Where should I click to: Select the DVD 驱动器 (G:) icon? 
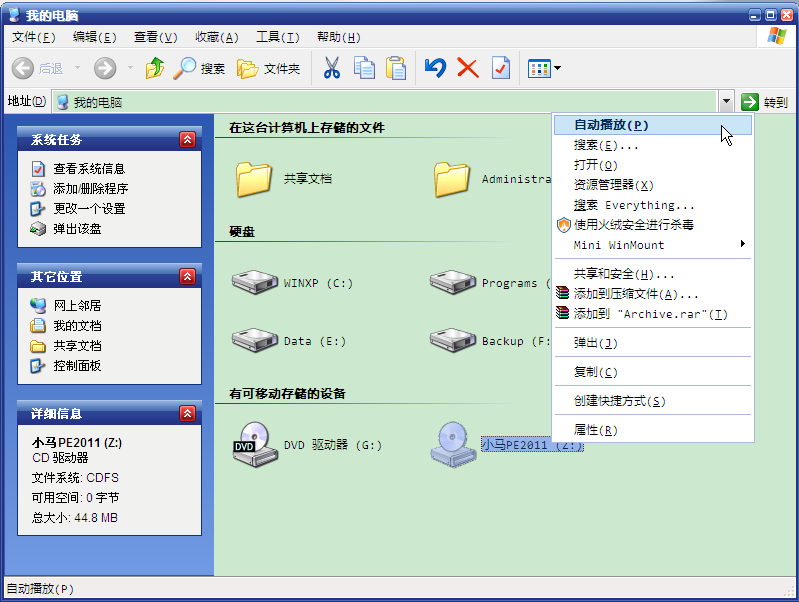pos(255,444)
